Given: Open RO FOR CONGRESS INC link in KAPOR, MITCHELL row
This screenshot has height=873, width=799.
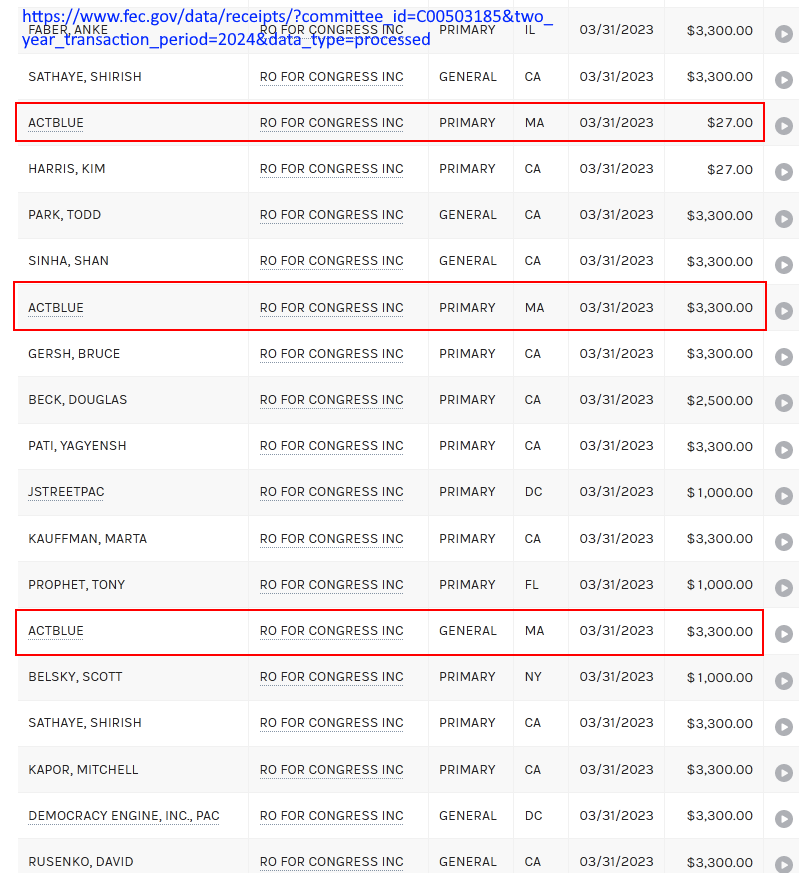Looking at the screenshot, I should 331,769.
